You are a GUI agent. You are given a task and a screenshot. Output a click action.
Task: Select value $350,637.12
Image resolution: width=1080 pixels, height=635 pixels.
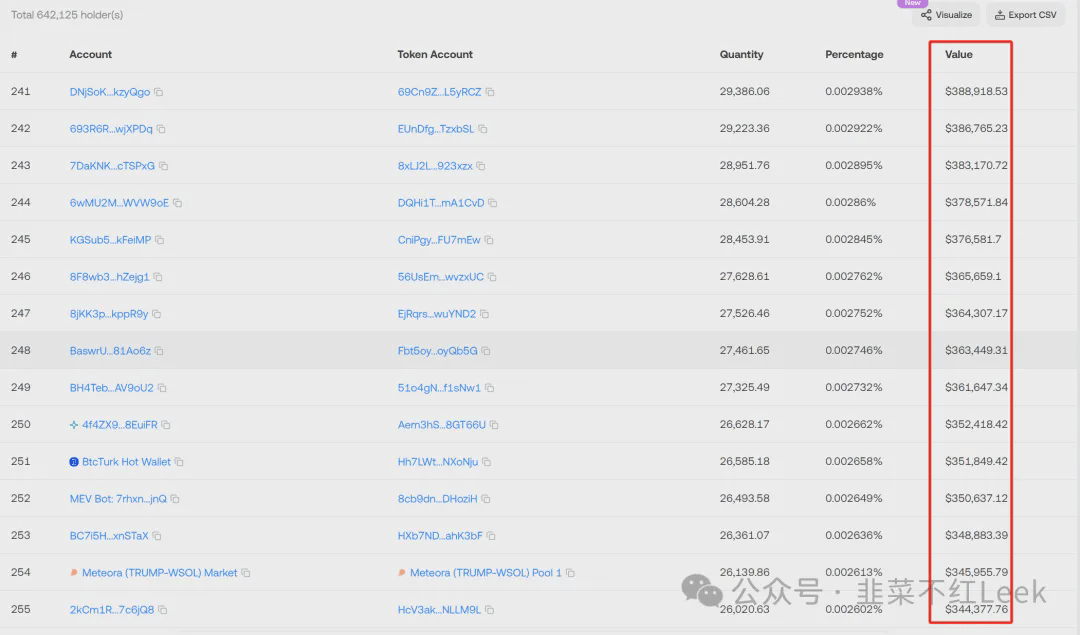tap(976, 498)
